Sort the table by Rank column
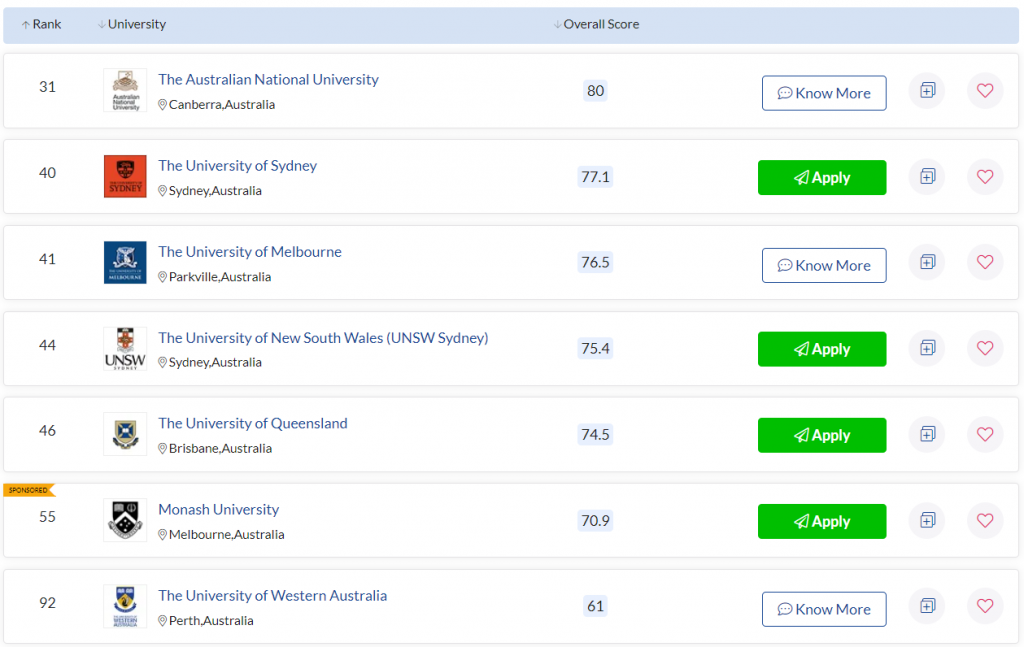This screenshot has height=647, width=1024. coord(42,24)
